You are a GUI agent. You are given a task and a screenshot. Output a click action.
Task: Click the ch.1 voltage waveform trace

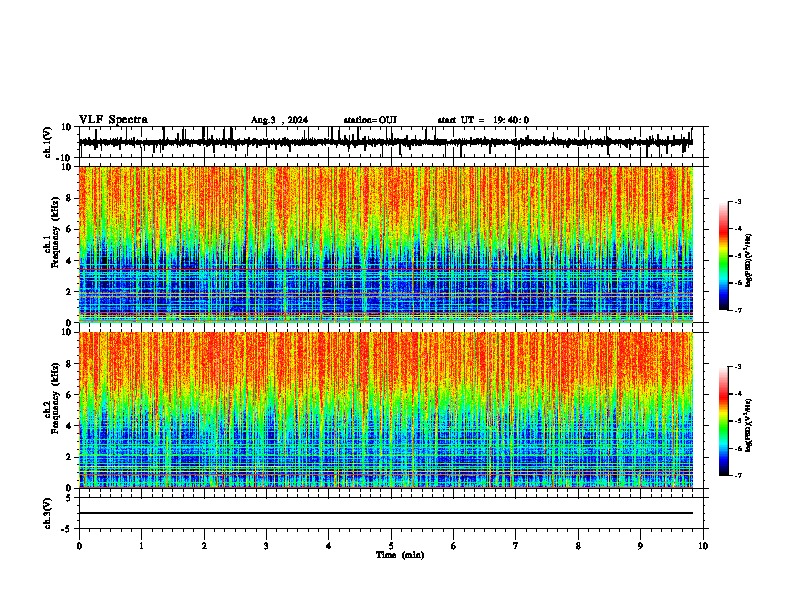point(385,142)
